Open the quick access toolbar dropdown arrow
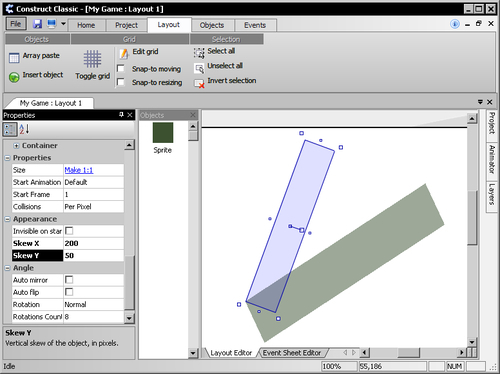The height and width of the screenshot is (374, 500). tap(63, 24)
